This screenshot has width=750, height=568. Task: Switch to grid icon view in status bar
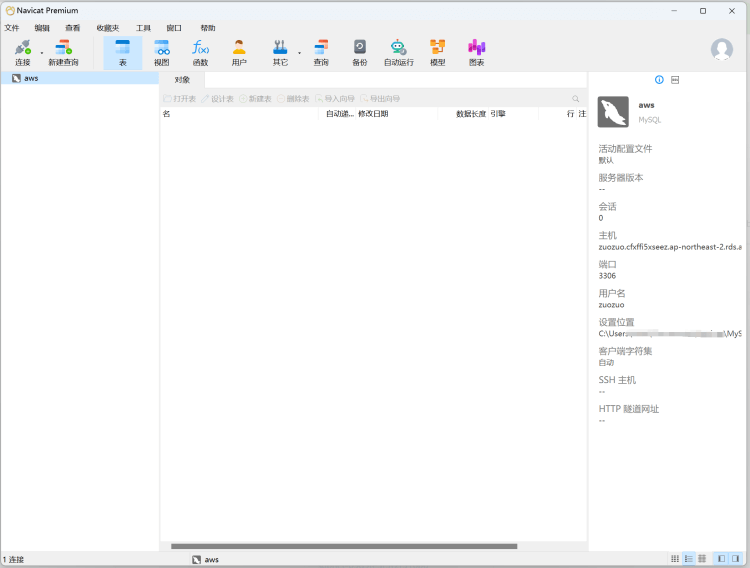[675, 558]
